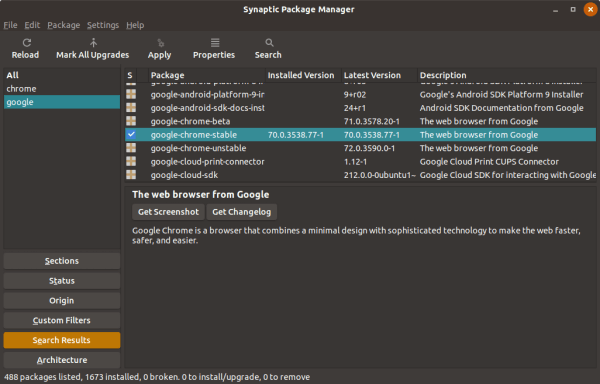The height and width of the screenshot is (384, 600).
Task: Select the google-chrome-unstable package name
Action: coord(198,148)
